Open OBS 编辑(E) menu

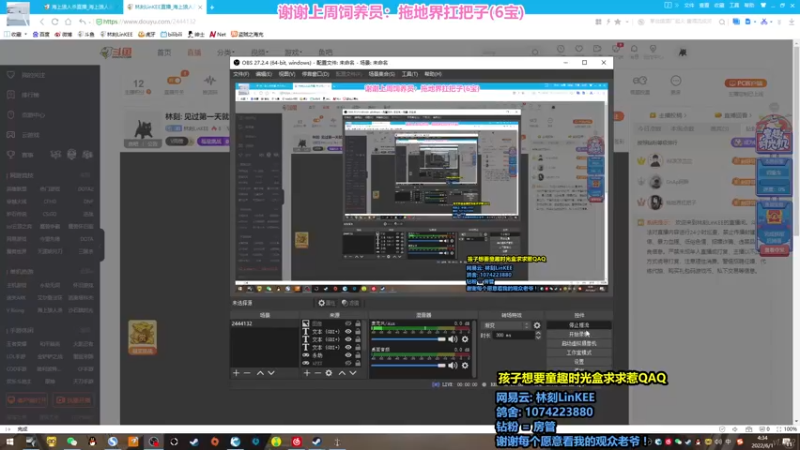(263, 74)
